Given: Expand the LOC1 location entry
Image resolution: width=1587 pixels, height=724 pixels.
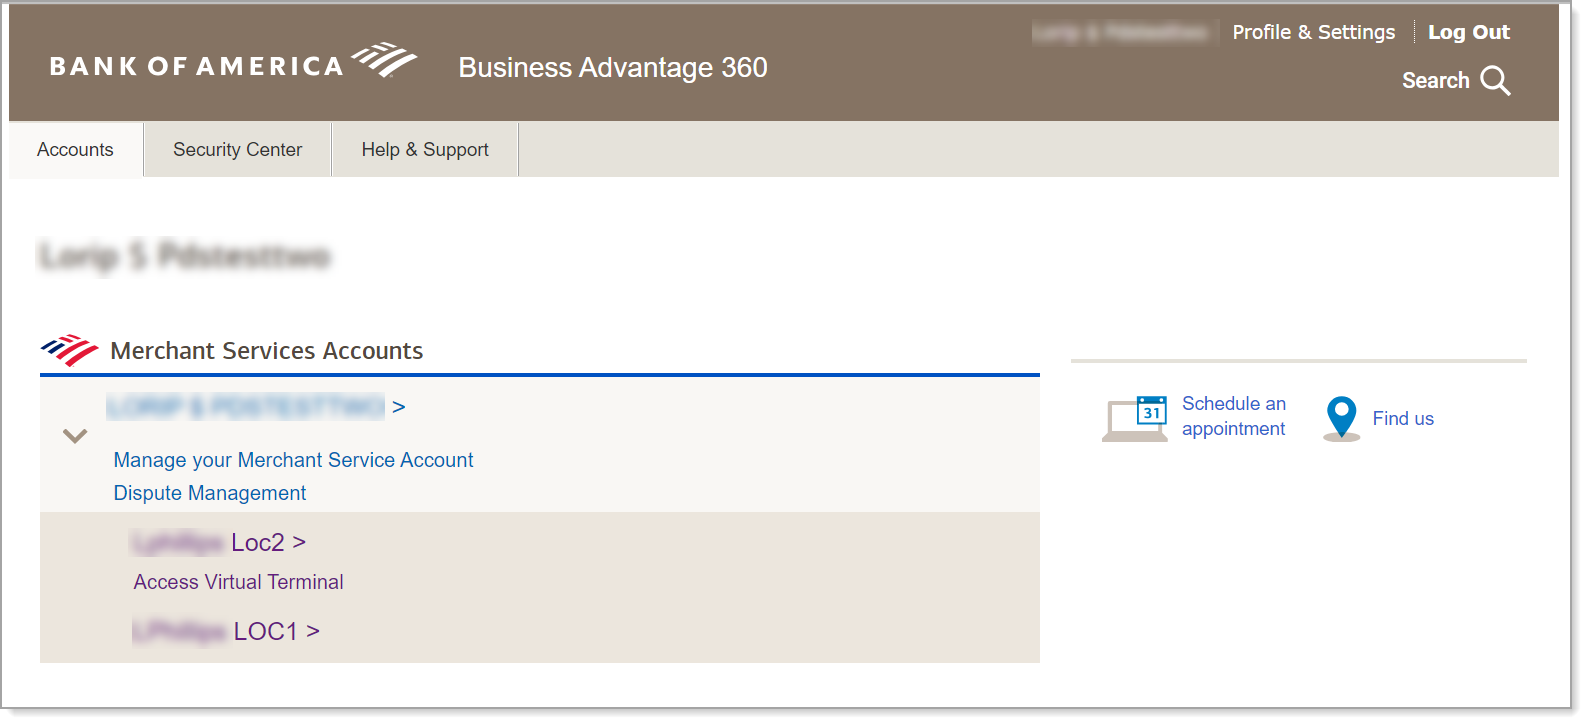Looking at the screenshot, I should click(x=273, y=630).
